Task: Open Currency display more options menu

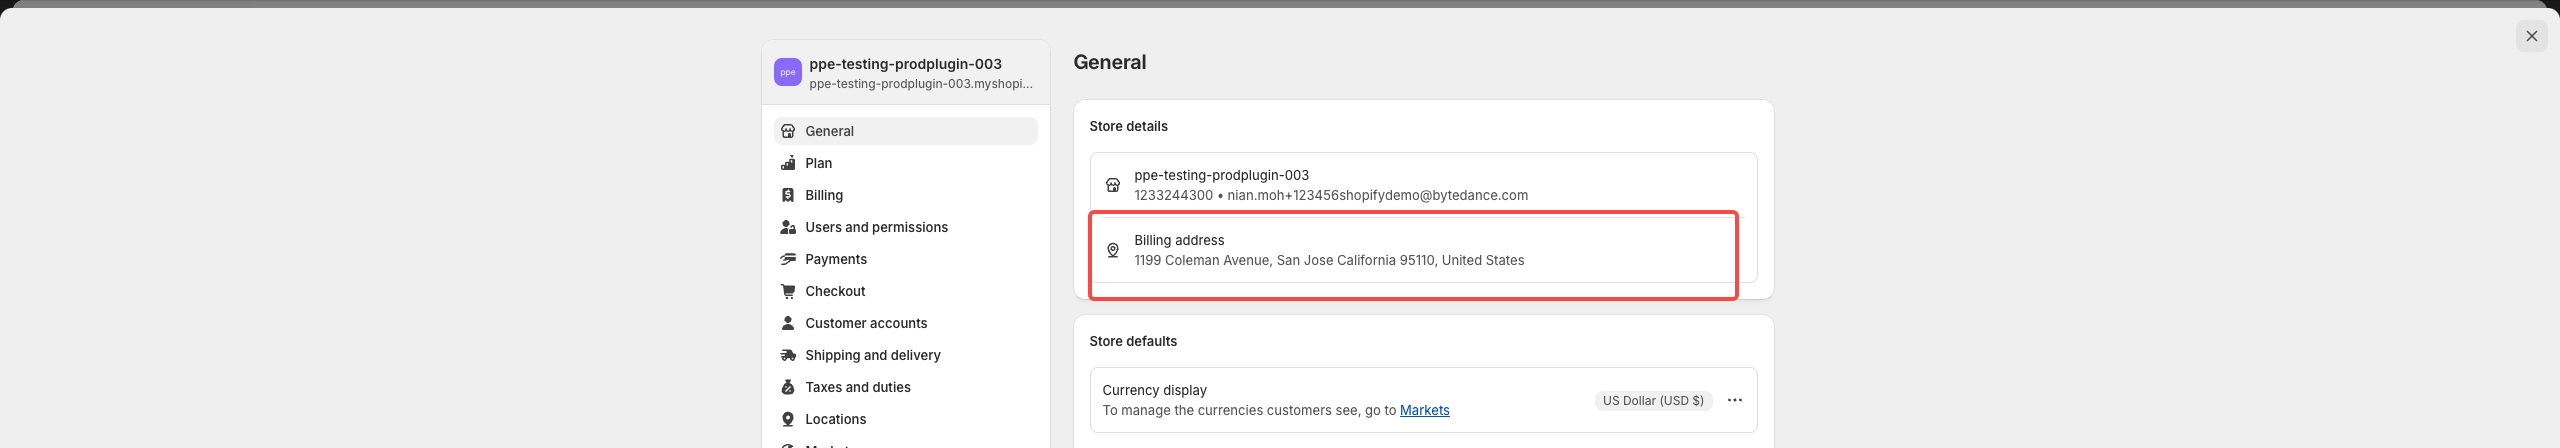Action: 1735,400
